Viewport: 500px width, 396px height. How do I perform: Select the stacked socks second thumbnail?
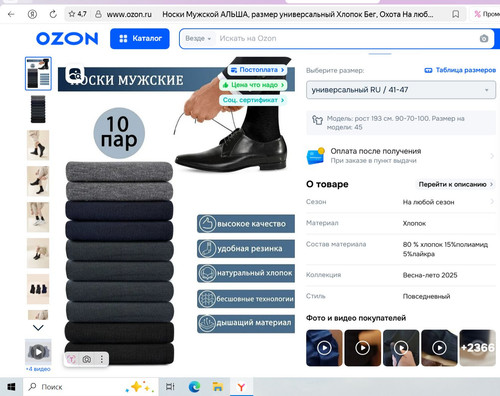[x=38, y=109]
